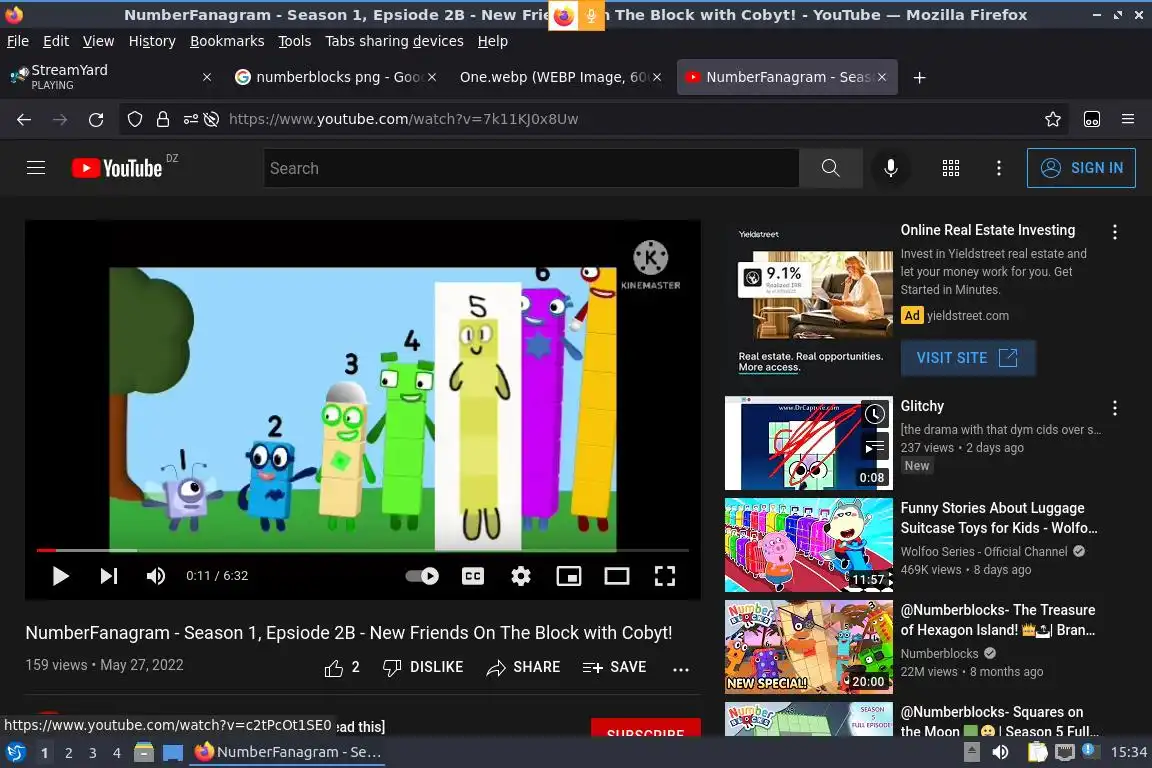Save video to playlist
This screenshot has width=1152, height=768.
614,667
